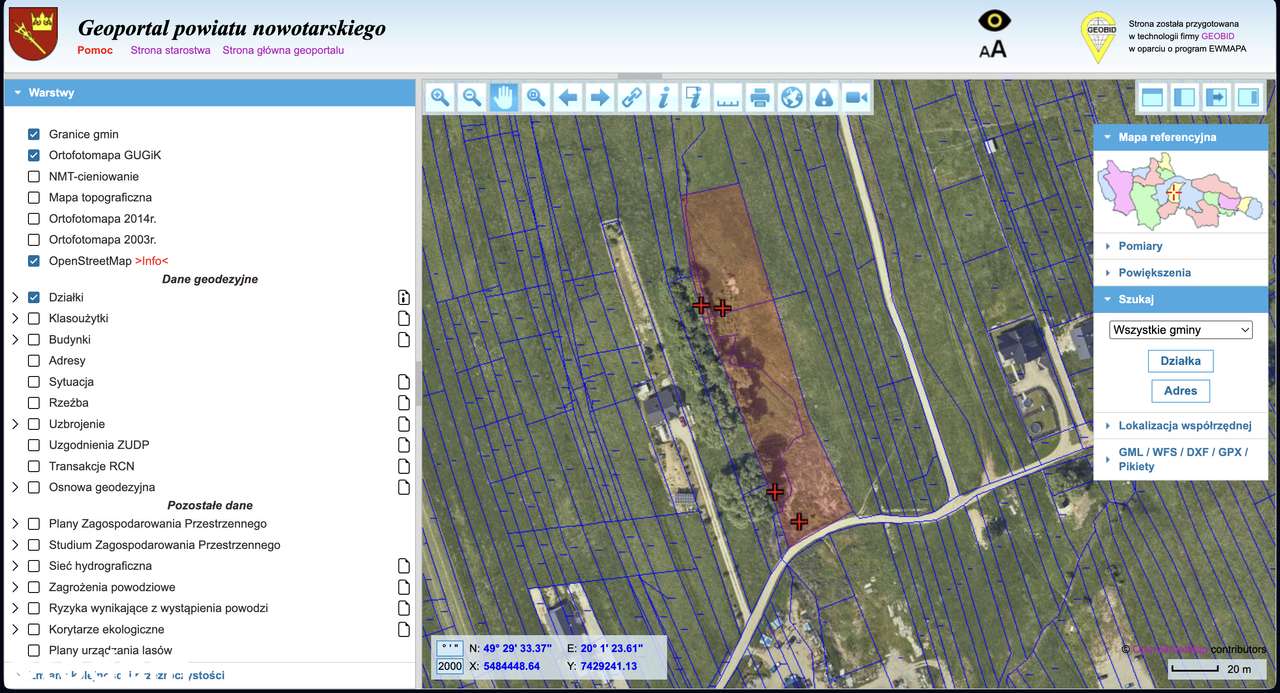Enable the Budynki layer checkbox
Viewport: 1280px width, 693px height.
(34, 340)
